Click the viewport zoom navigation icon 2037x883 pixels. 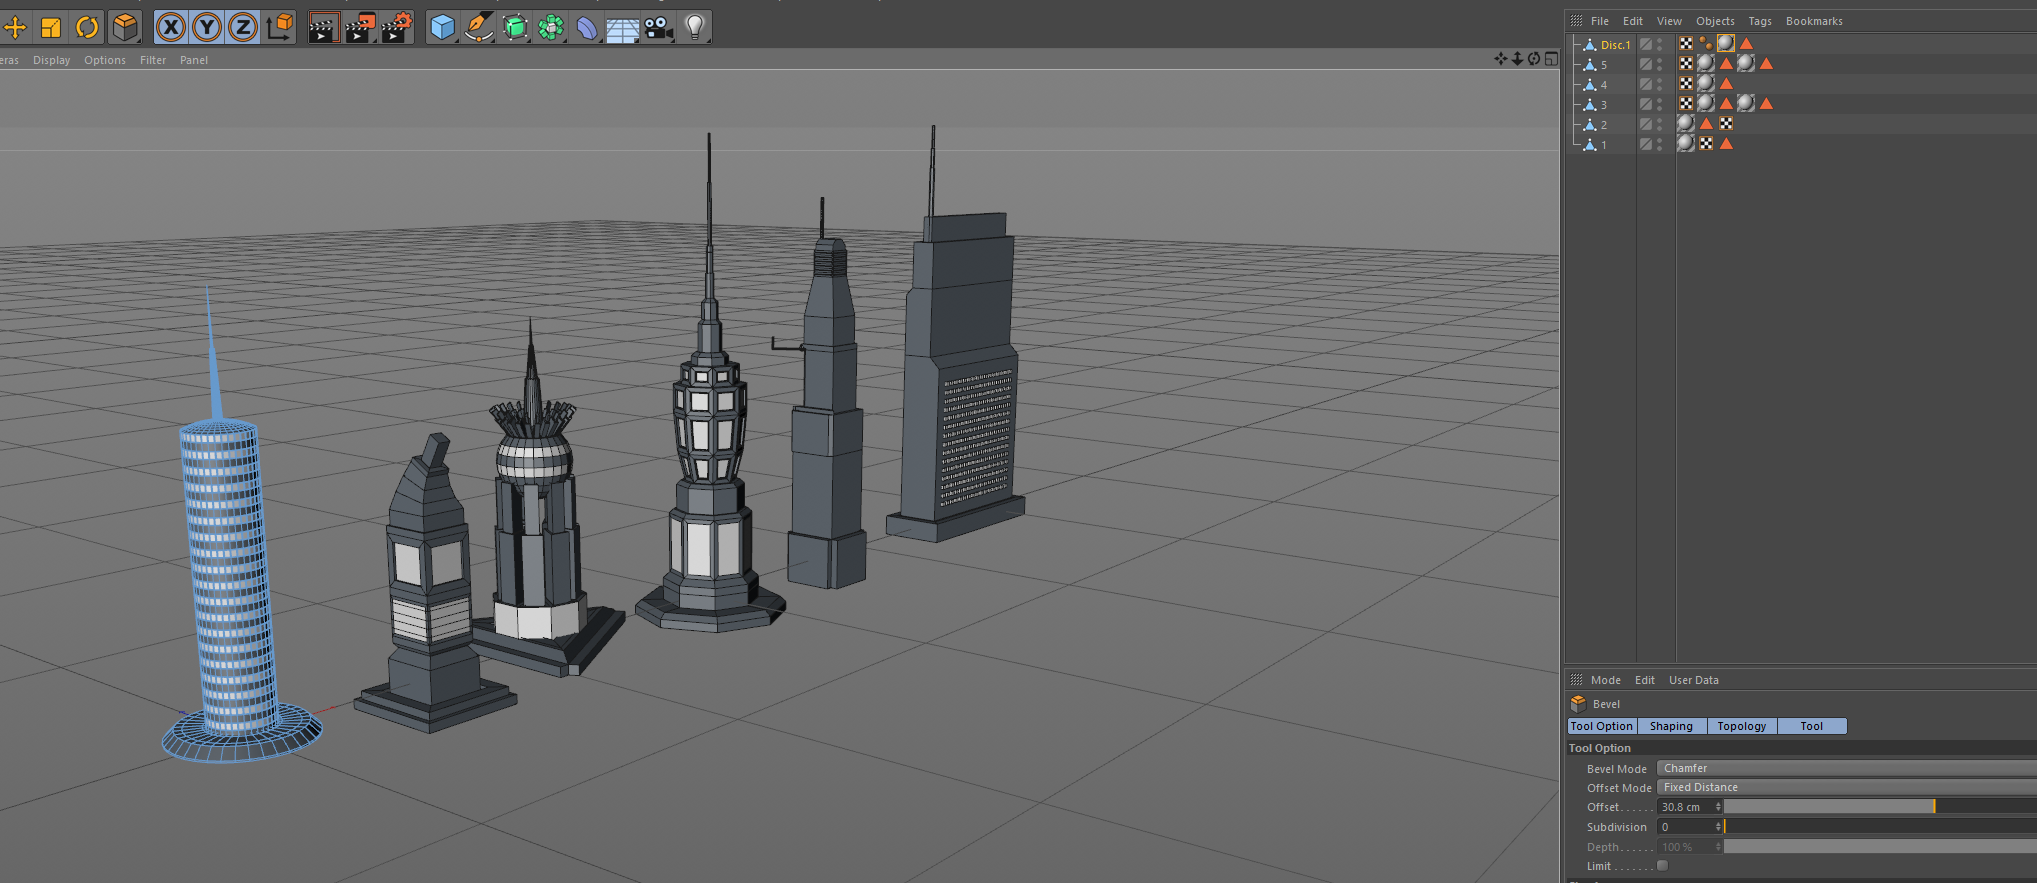[x=1517, y=59]
